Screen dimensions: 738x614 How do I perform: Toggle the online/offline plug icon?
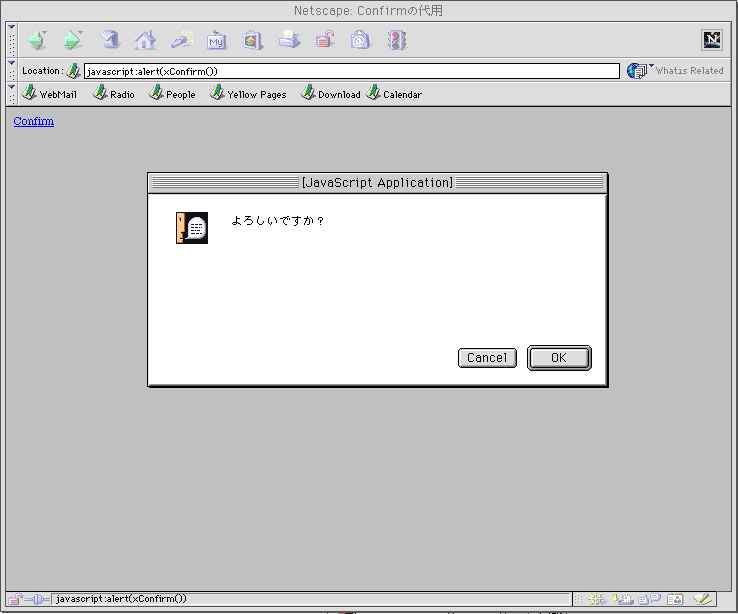[37, 599]
